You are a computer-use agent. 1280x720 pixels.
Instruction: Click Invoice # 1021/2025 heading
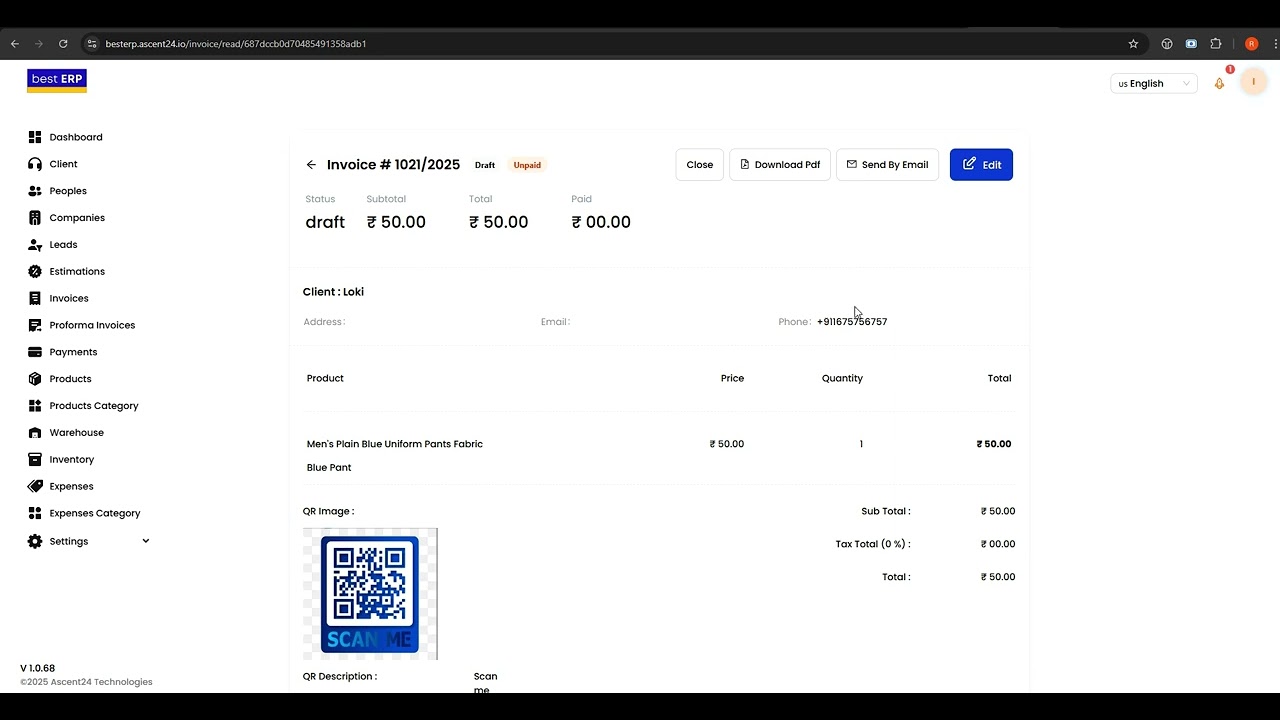pyautogui.click(x=393, y=165)
